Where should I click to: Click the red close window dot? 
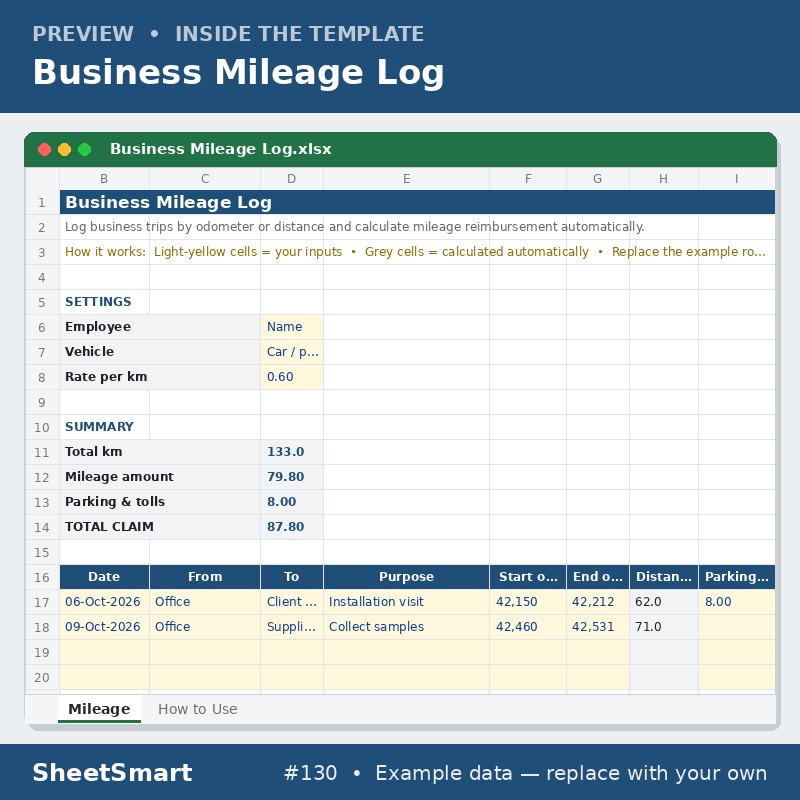(44, 149)
